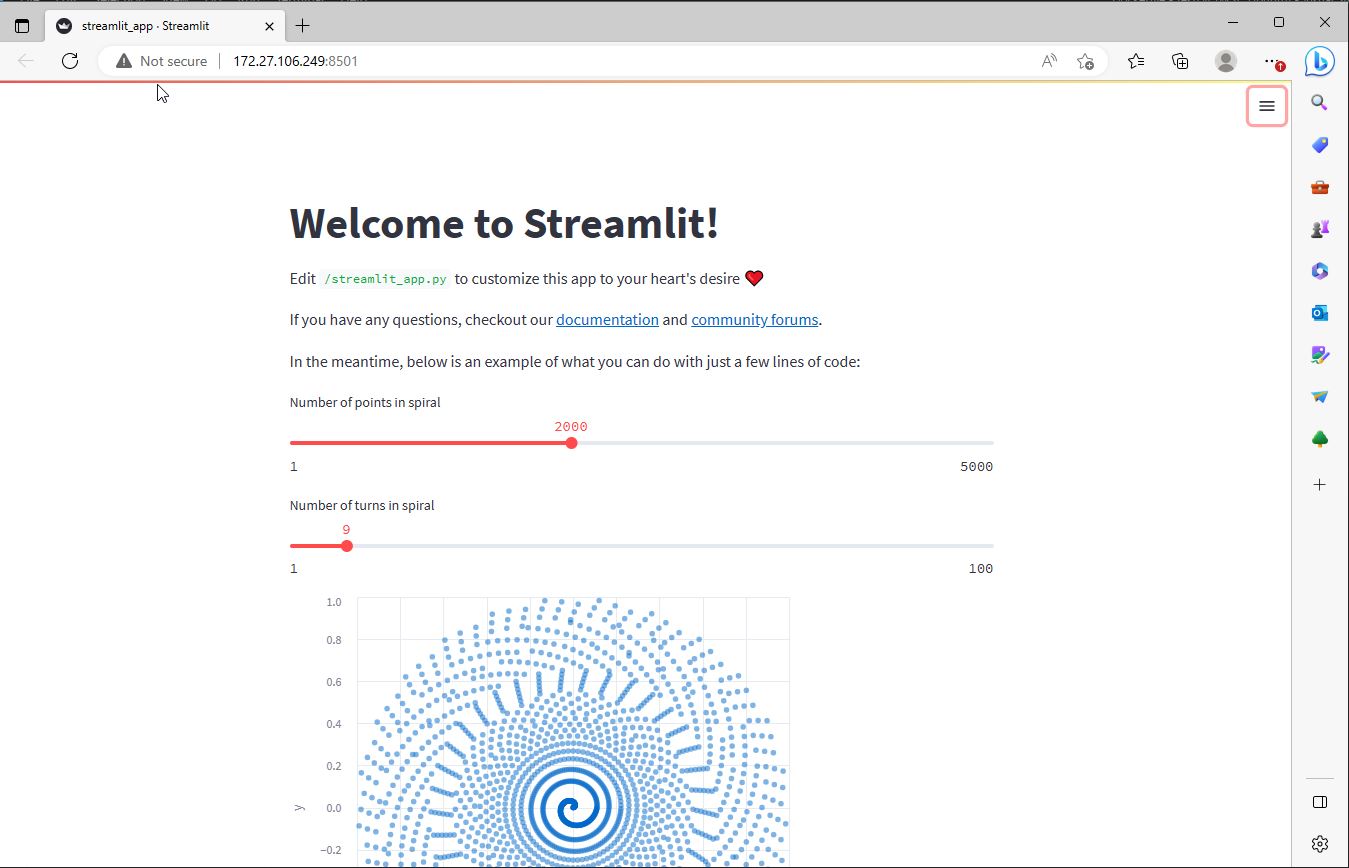Viewport: 1349px width, 868px height.
Task: Click the turns in spiral slider handle
Action: 347,546
